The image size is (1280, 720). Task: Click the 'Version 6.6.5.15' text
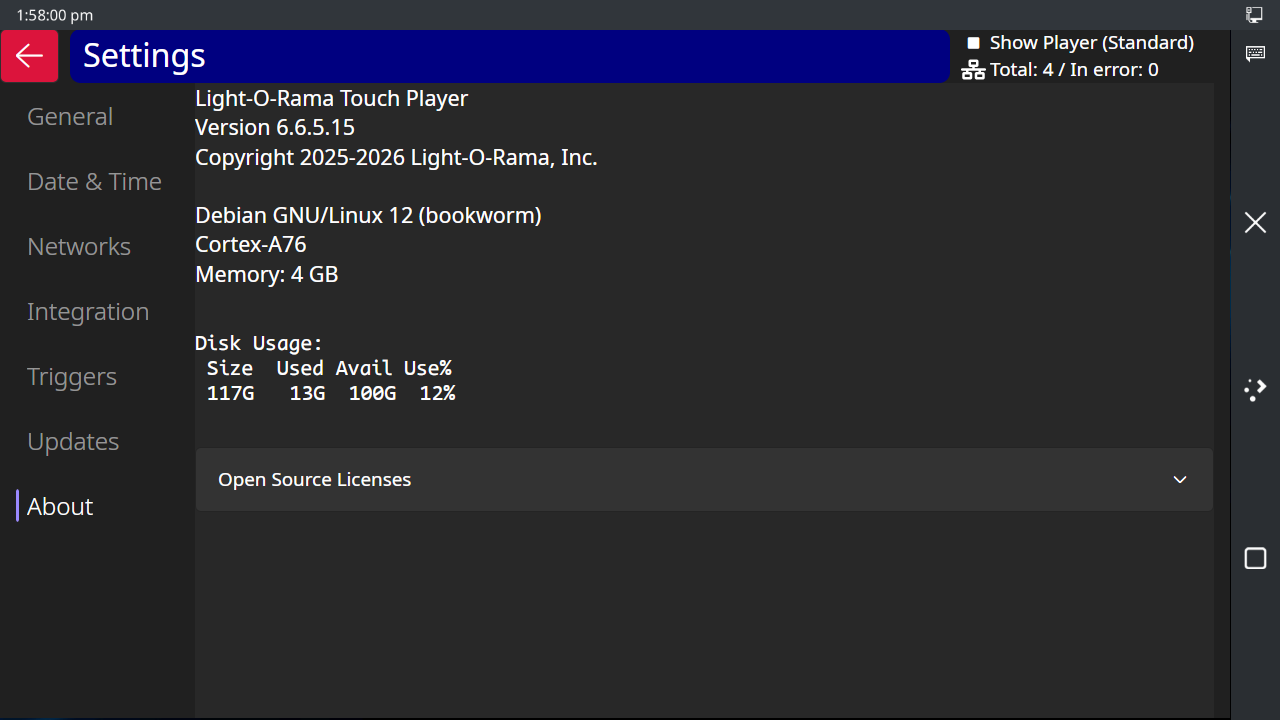point(275,128)
